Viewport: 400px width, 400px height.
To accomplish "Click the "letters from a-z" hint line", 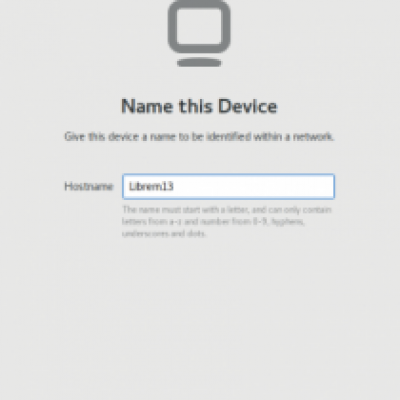I will pyautogui.click(x=213, y=222).
